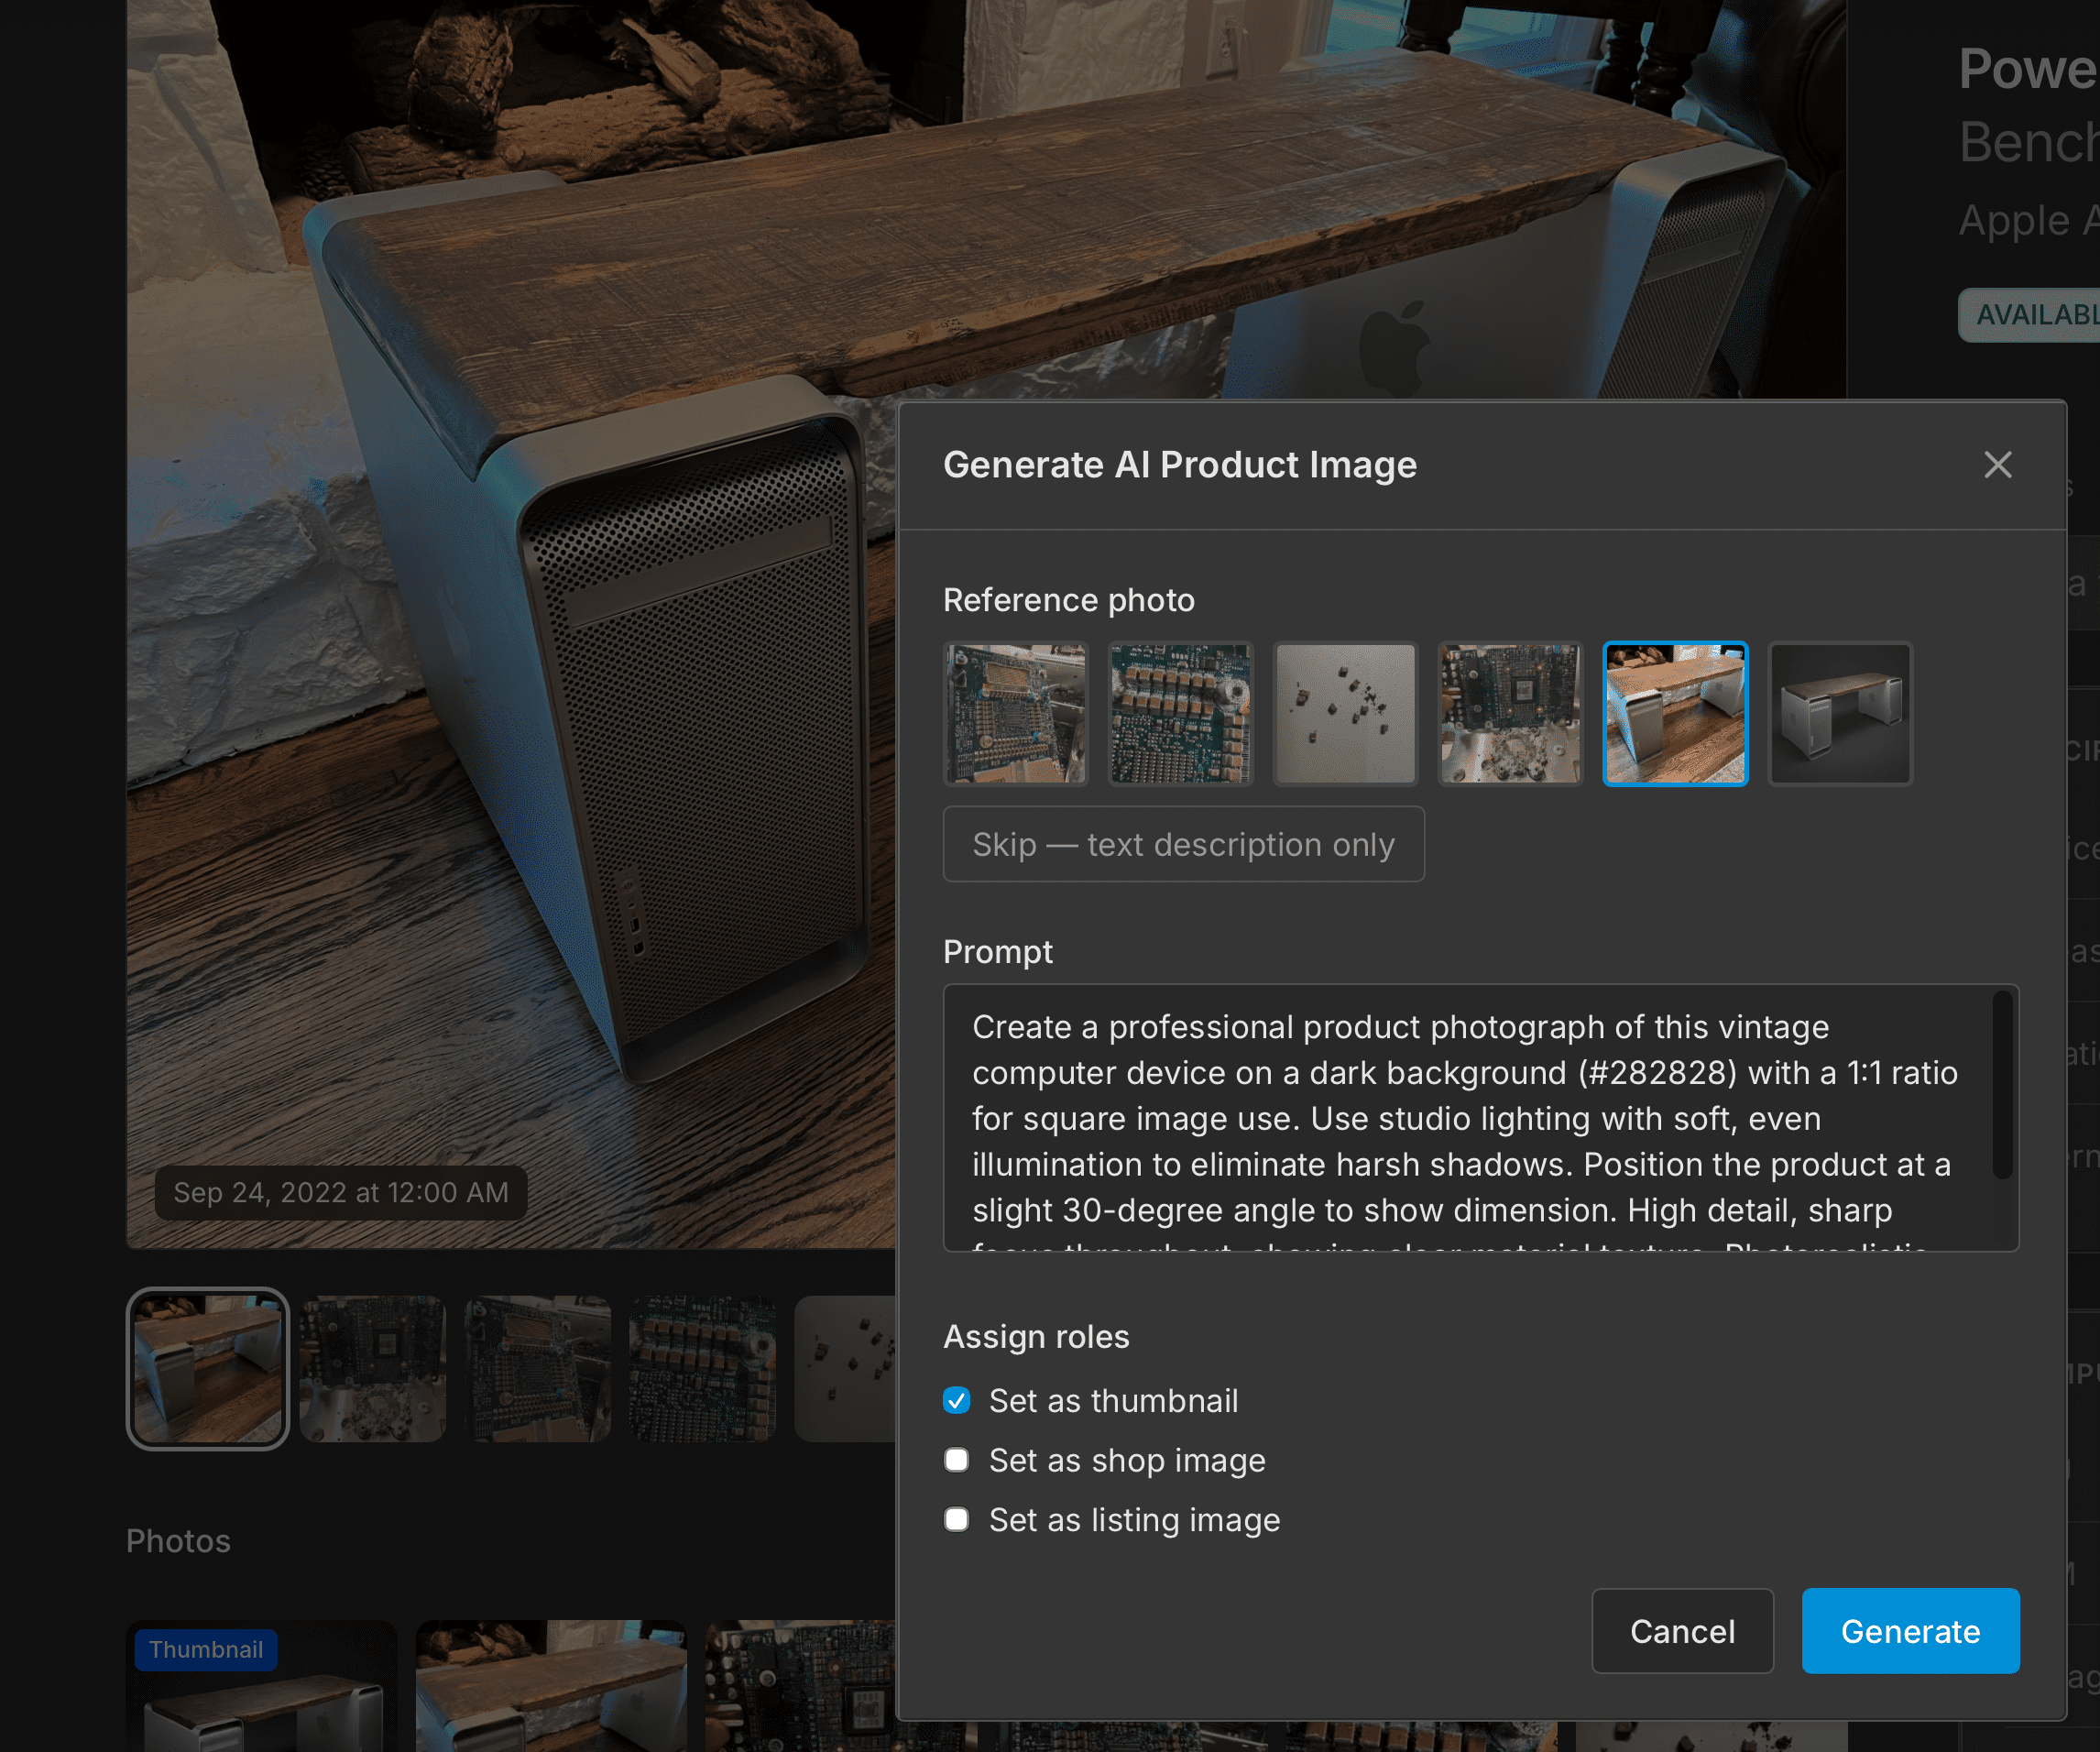Viewport: 2100px width, 1752px height.
Task: Enable Set as listing image checkbox
Action: tap(956, 1519)
